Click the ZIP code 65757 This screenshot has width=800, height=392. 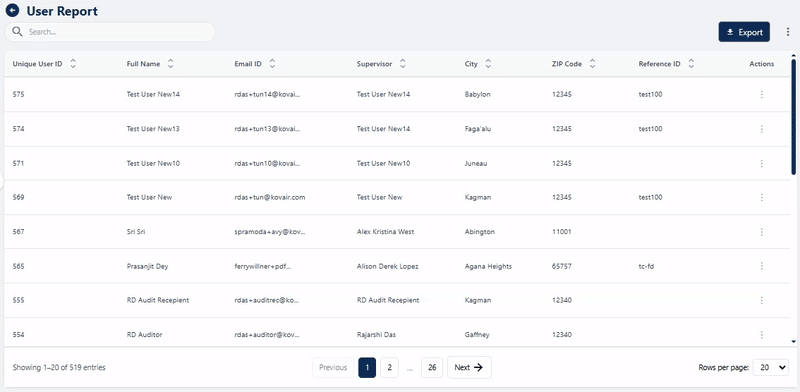(561, 266)
